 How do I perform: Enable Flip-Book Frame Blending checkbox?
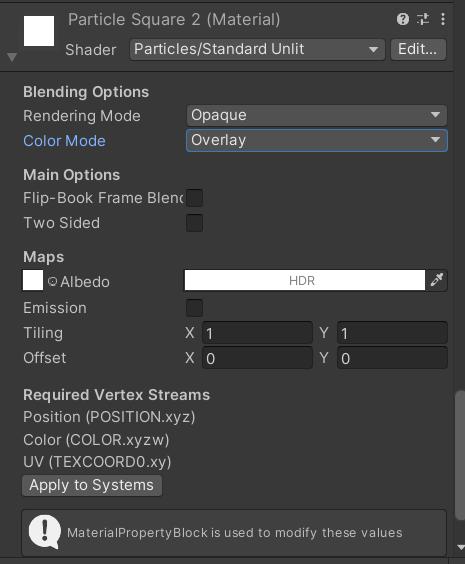pos(194,198)
